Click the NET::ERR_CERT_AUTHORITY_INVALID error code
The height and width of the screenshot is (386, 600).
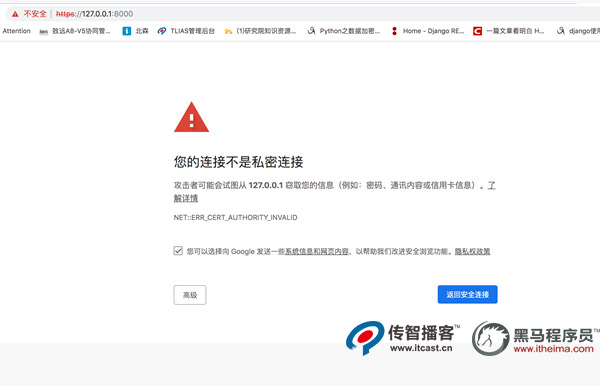point(235,217)
